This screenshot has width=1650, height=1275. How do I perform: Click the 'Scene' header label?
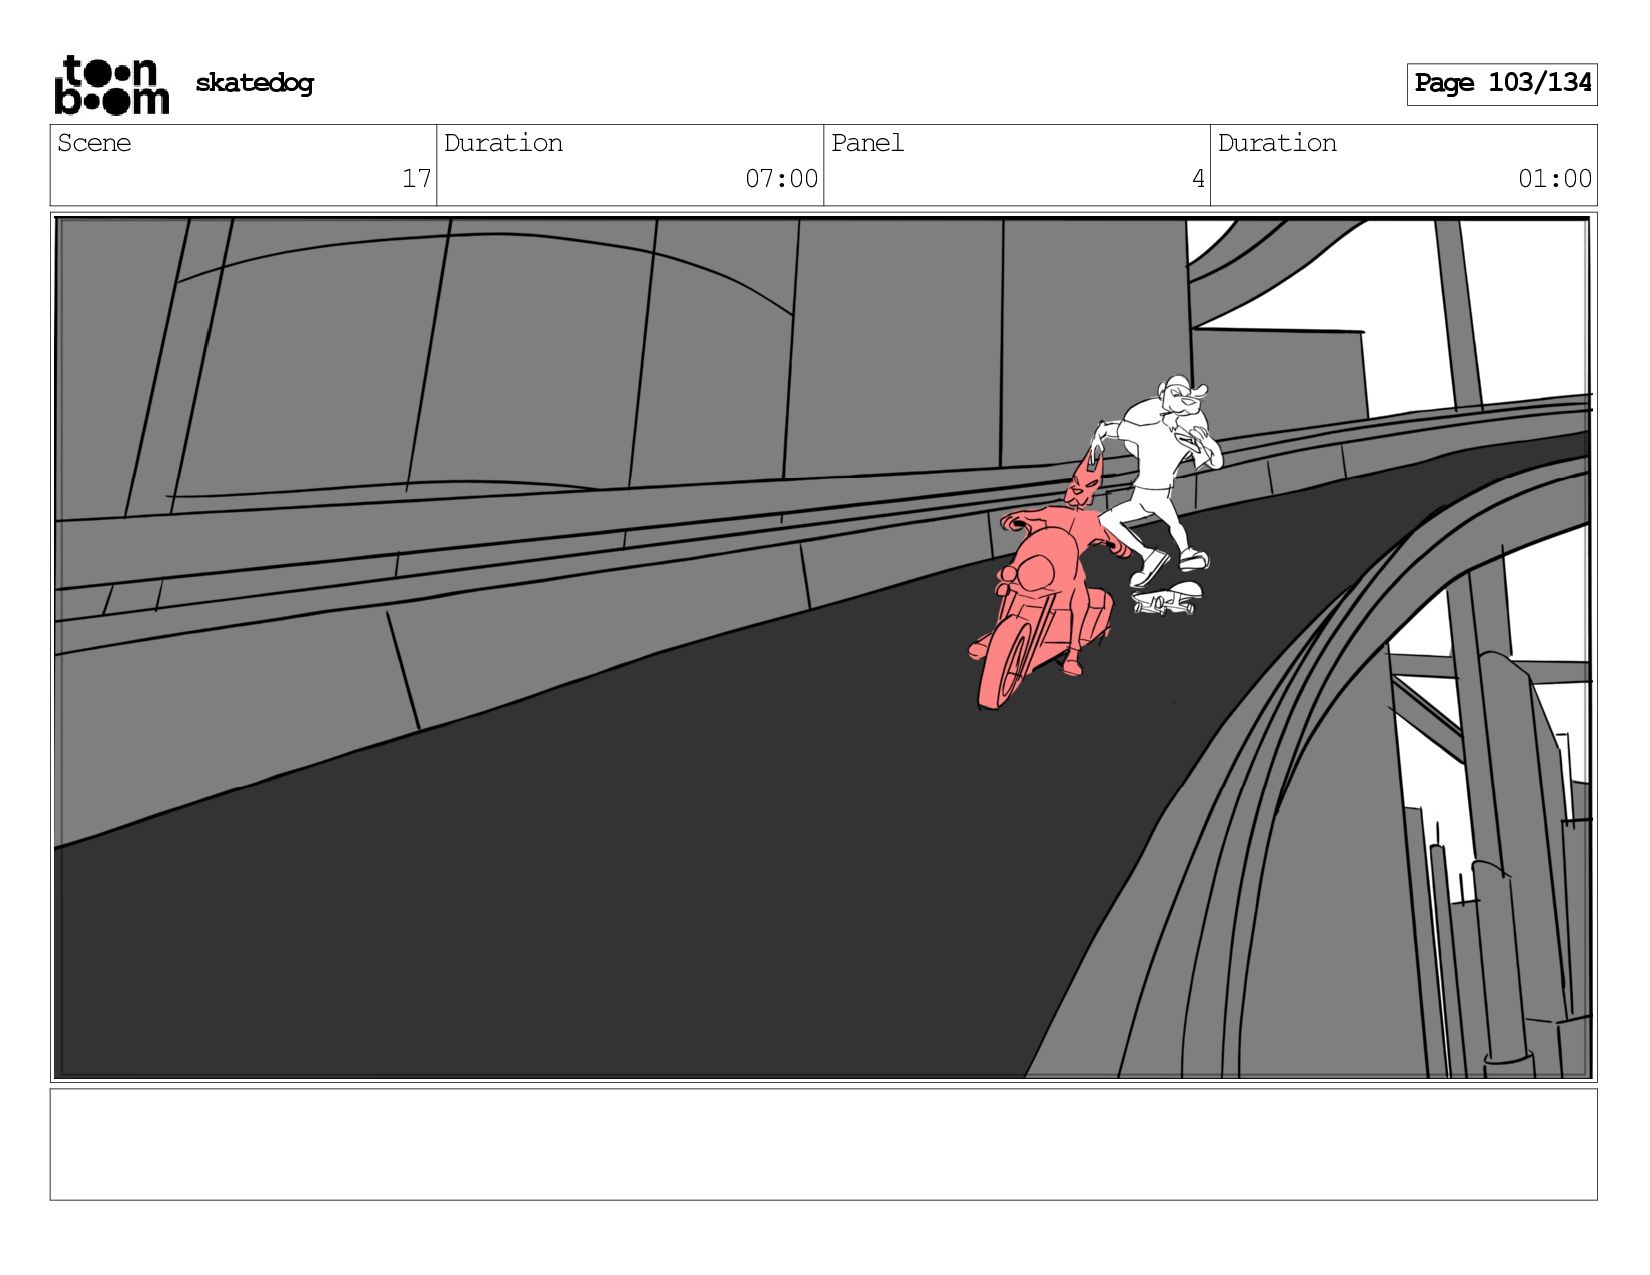[x=94, y=143]
